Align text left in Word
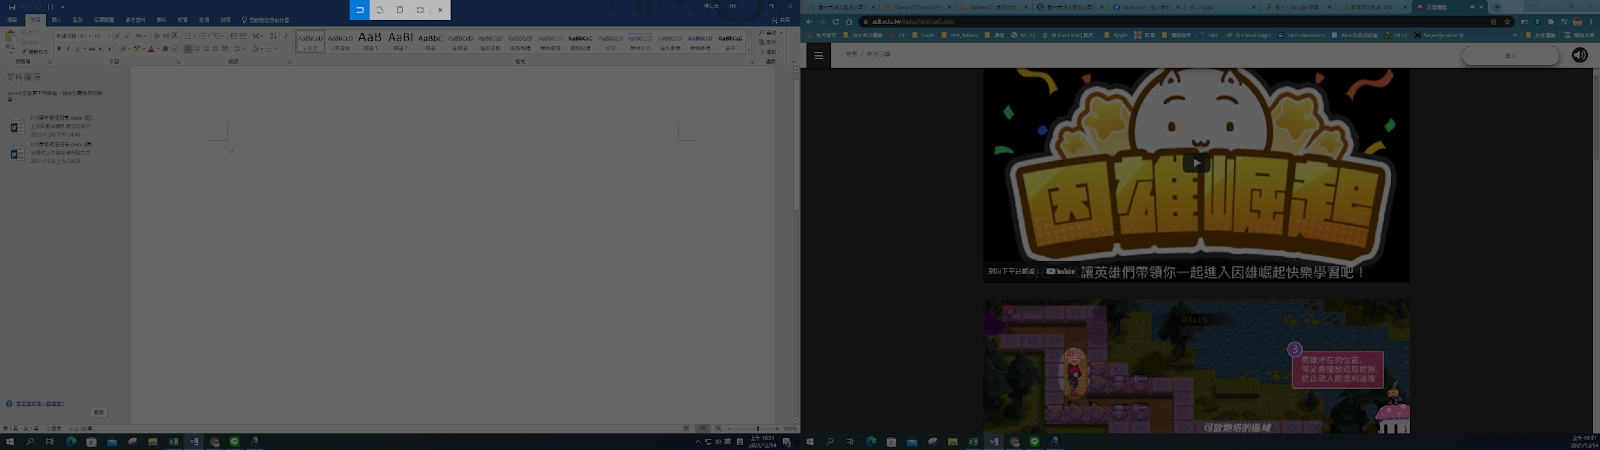 coord(188,48)
